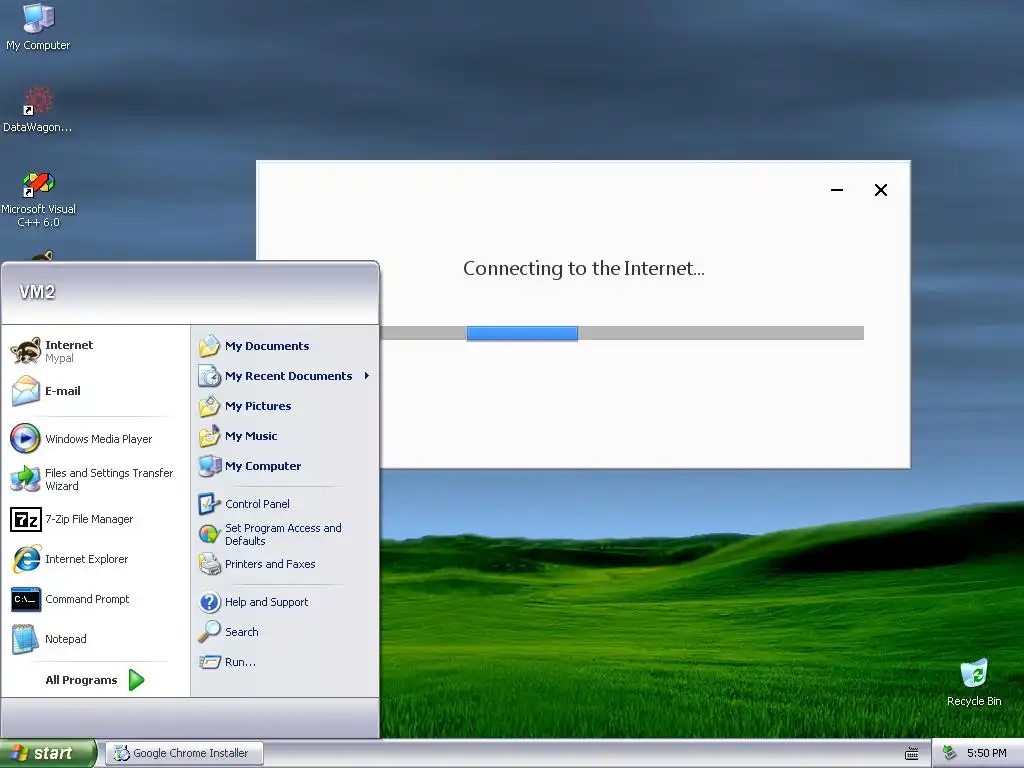Click the E-mail envelope icon
The image size is (1024, 768).
pos(26,391)
